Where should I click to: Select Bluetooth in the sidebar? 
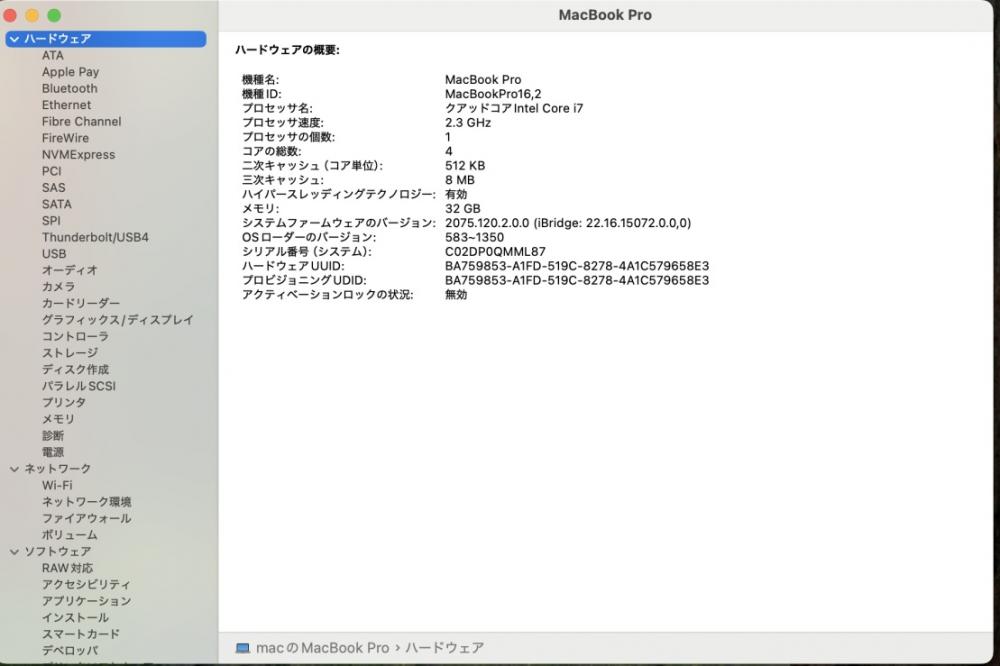click(70, 89)
